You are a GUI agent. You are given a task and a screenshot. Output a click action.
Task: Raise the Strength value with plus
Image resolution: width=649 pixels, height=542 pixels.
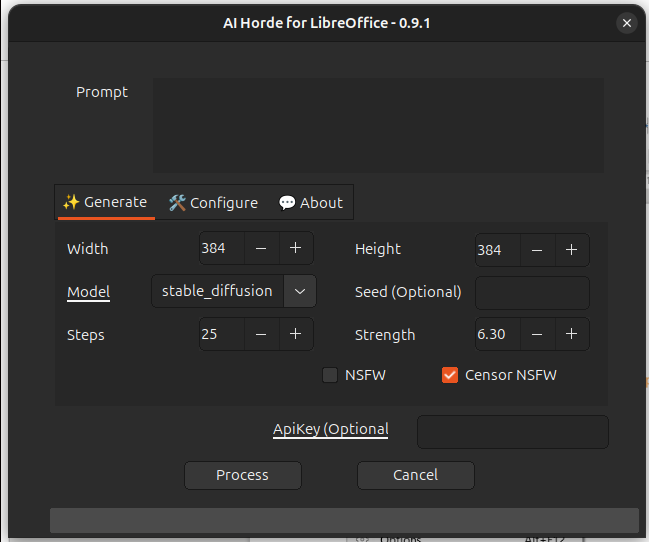click(x=571, y=334)
